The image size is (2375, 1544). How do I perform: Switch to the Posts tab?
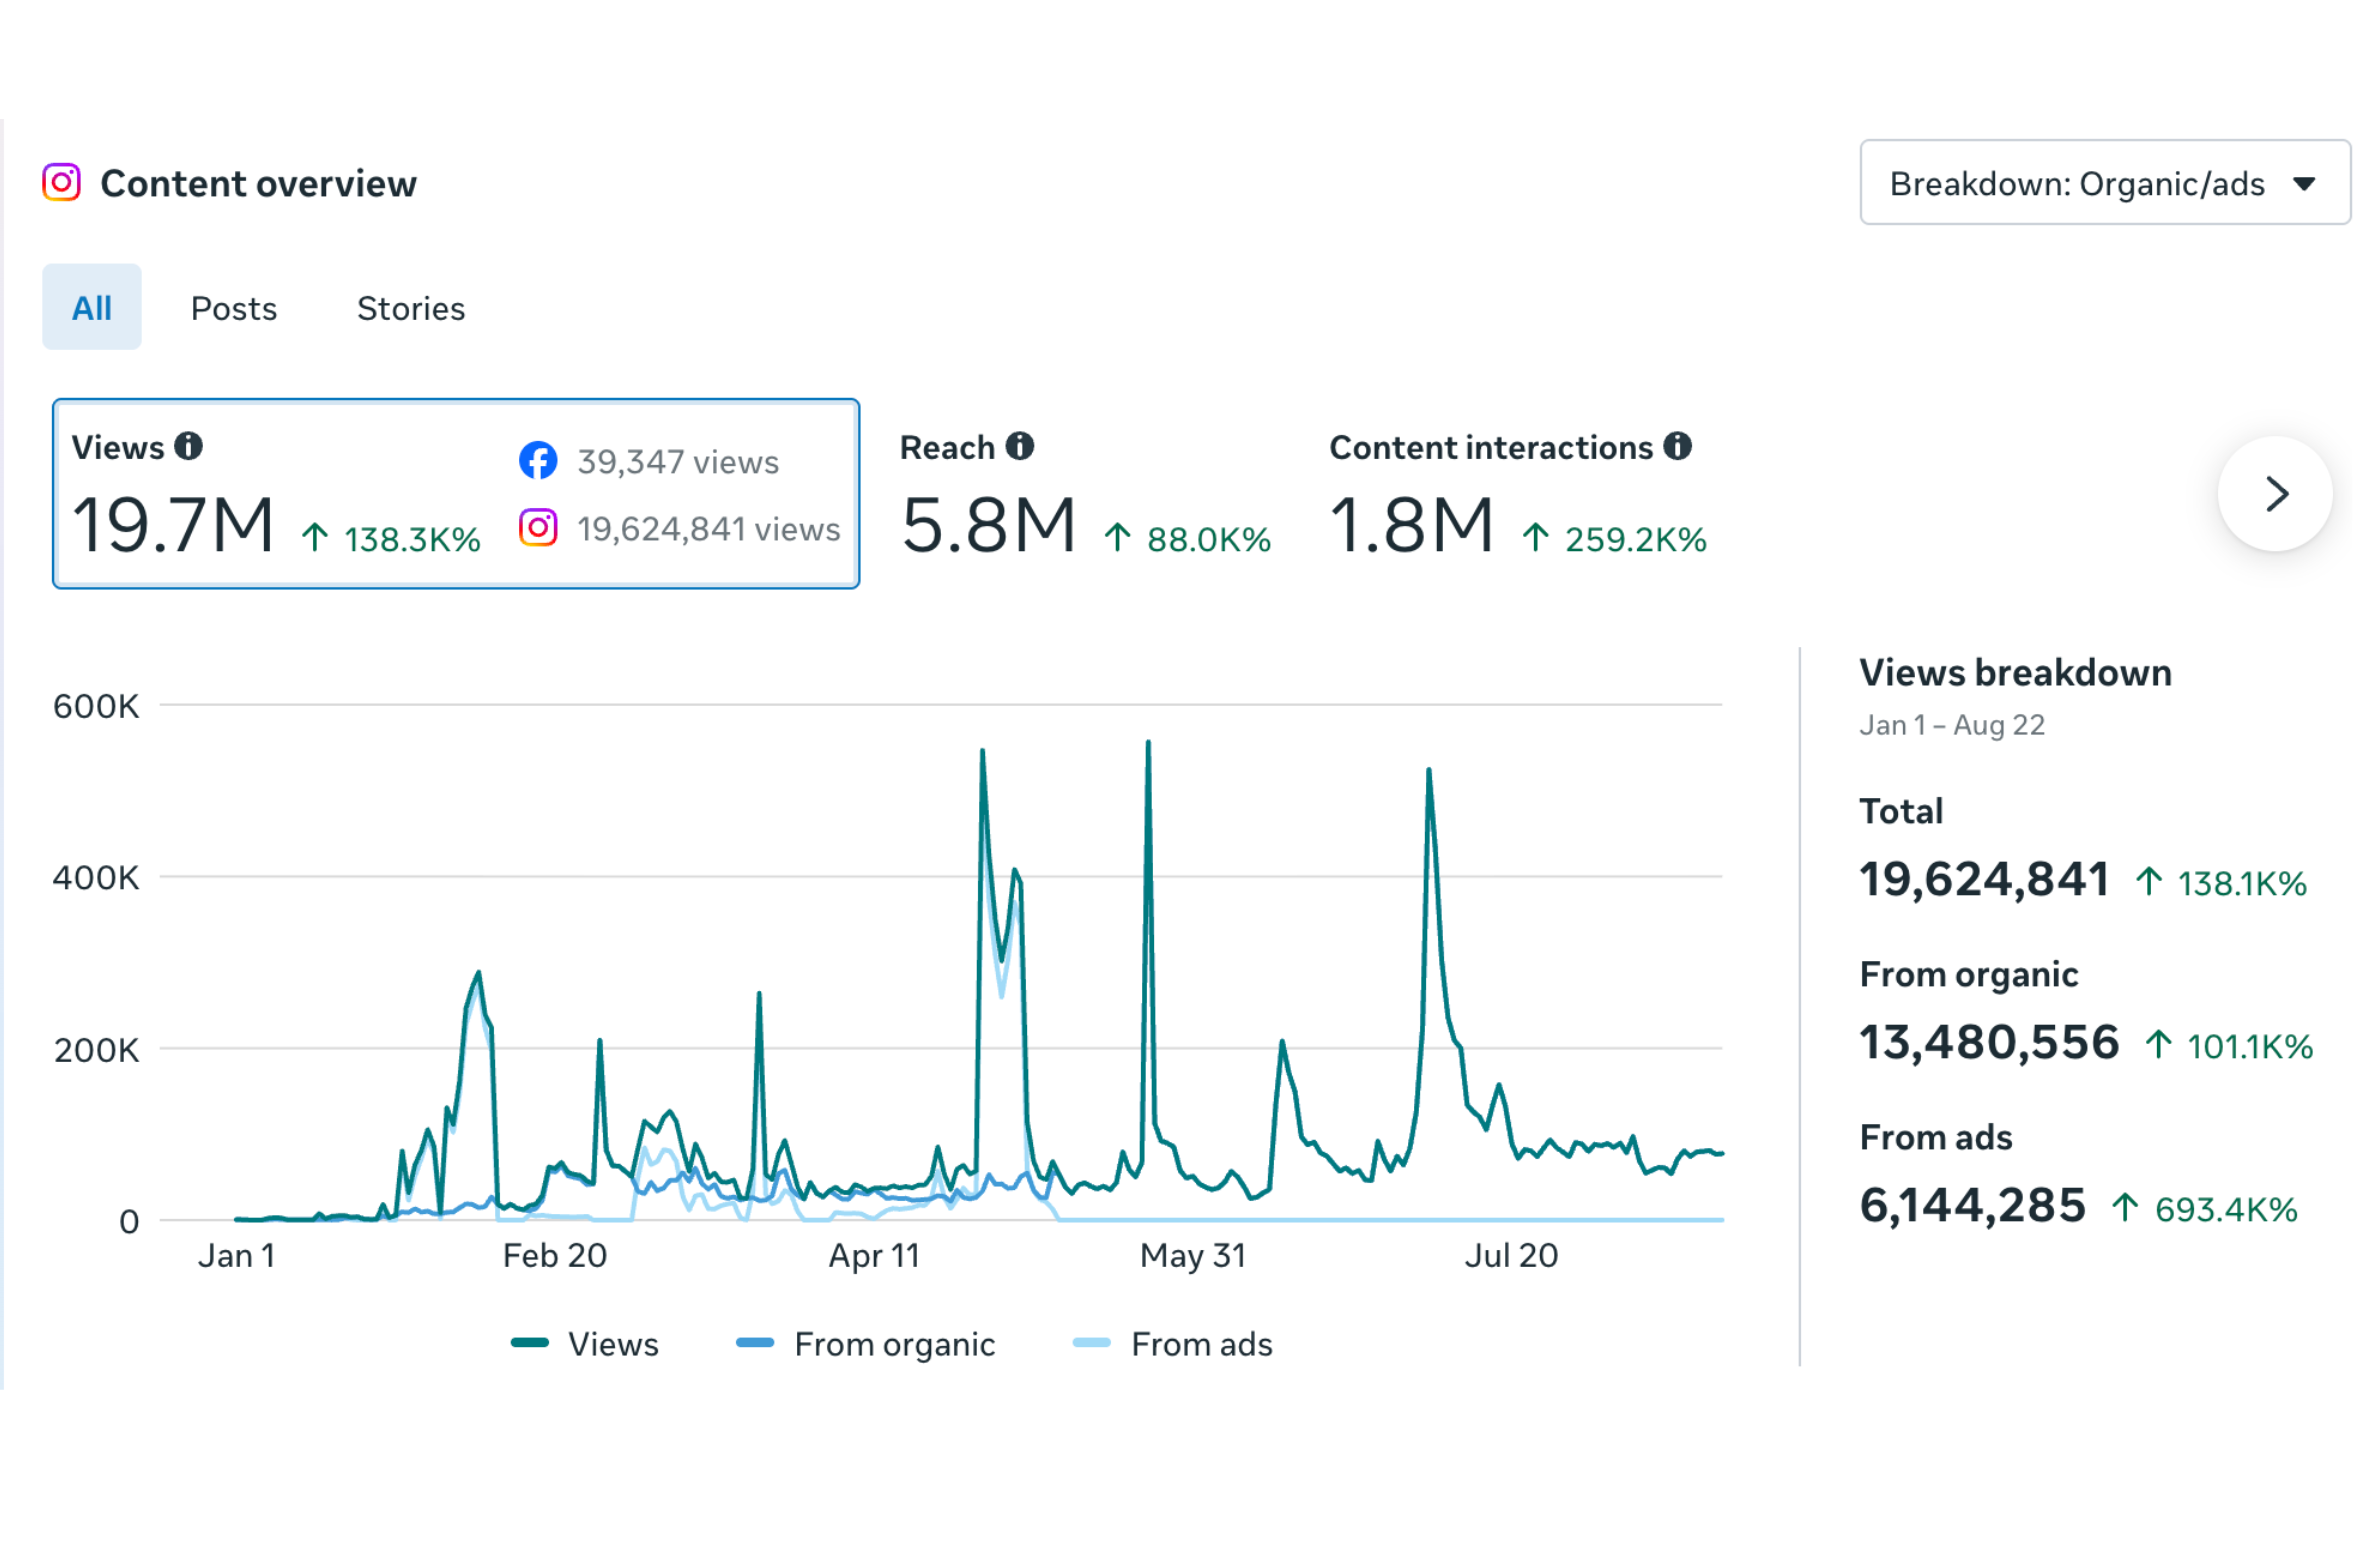234,308
